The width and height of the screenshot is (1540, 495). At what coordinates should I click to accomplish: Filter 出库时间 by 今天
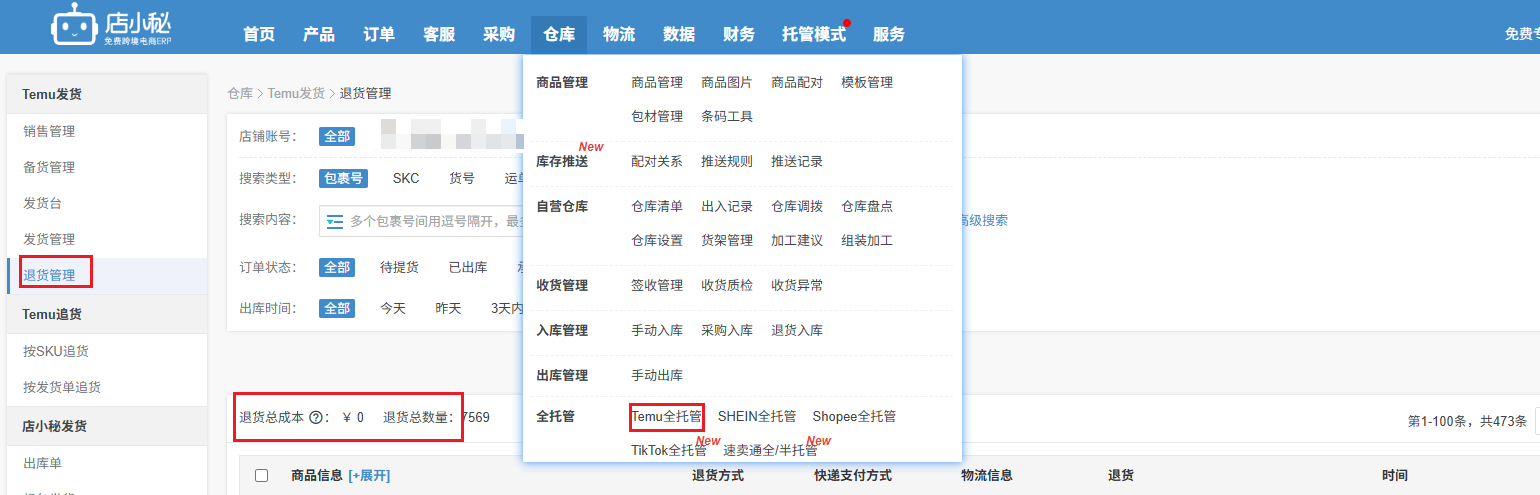pos(393,308)
